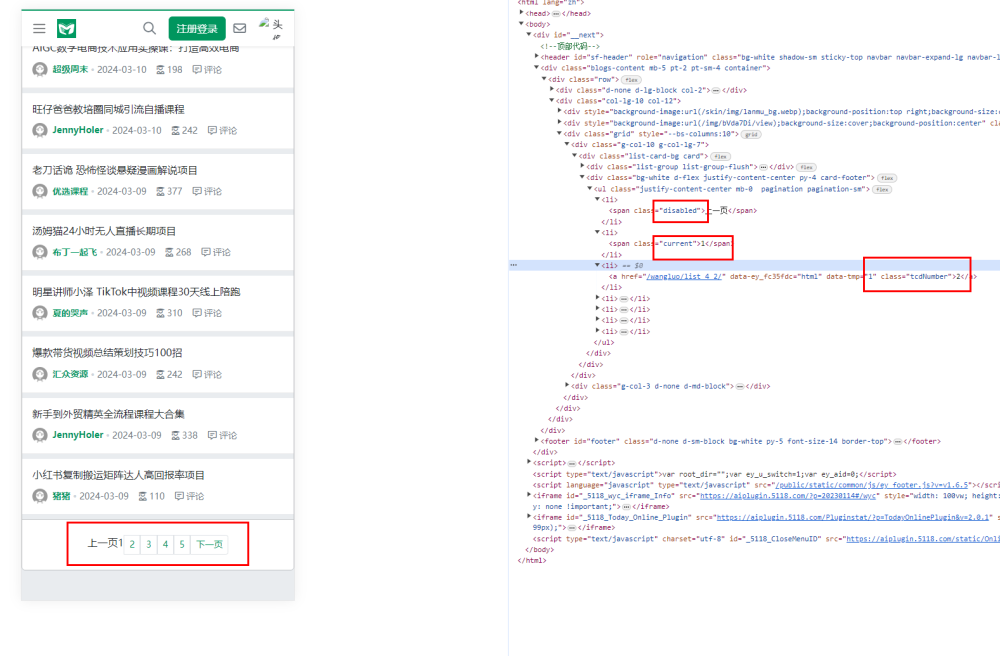The width and height of the screenshot is (1000, 656).
Task: Open search via the magnifier icon
Action: [x=149, y=28]
